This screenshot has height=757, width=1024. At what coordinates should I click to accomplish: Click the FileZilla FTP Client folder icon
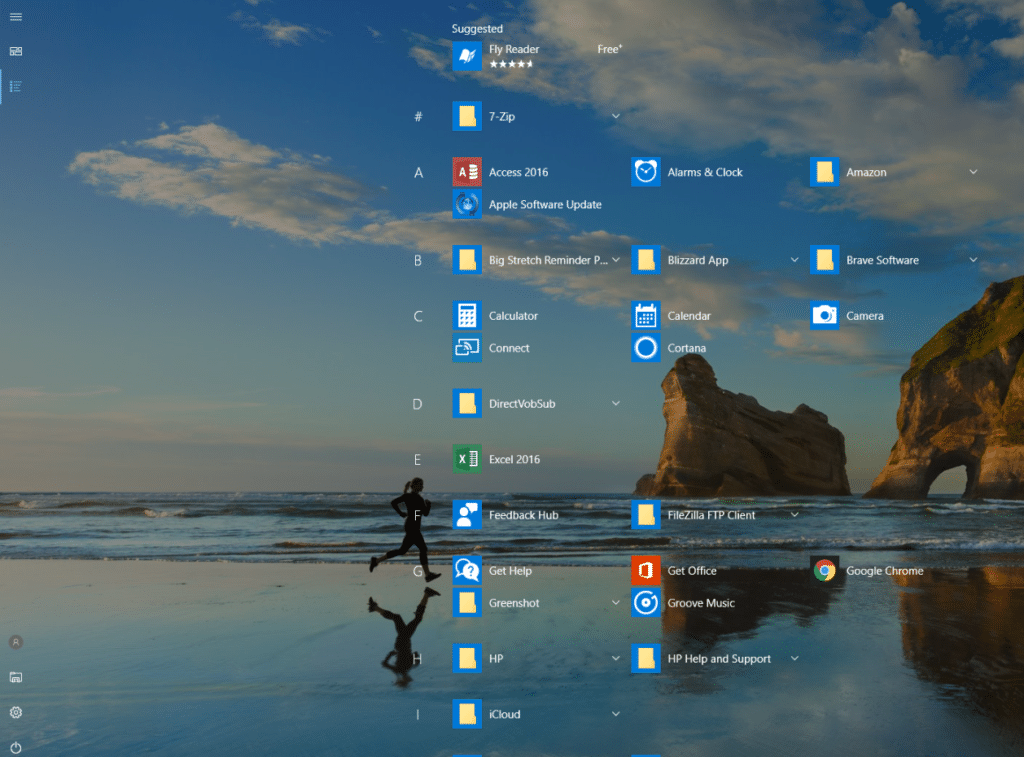click(x=646, y=515)
